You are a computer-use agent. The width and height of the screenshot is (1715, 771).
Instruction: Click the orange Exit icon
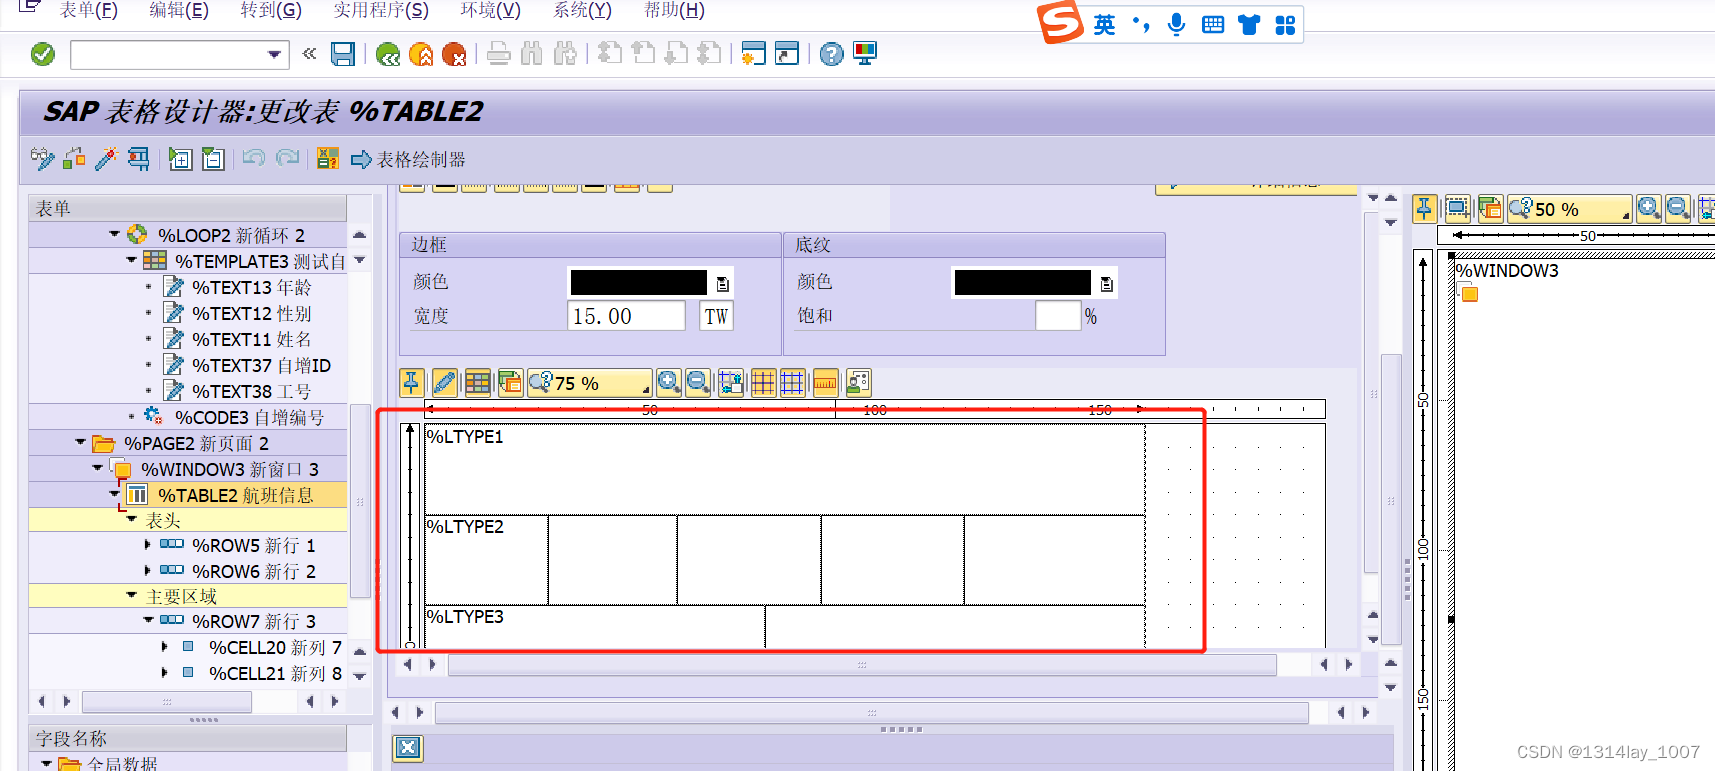pyautogui.click(x=421, y=54)
